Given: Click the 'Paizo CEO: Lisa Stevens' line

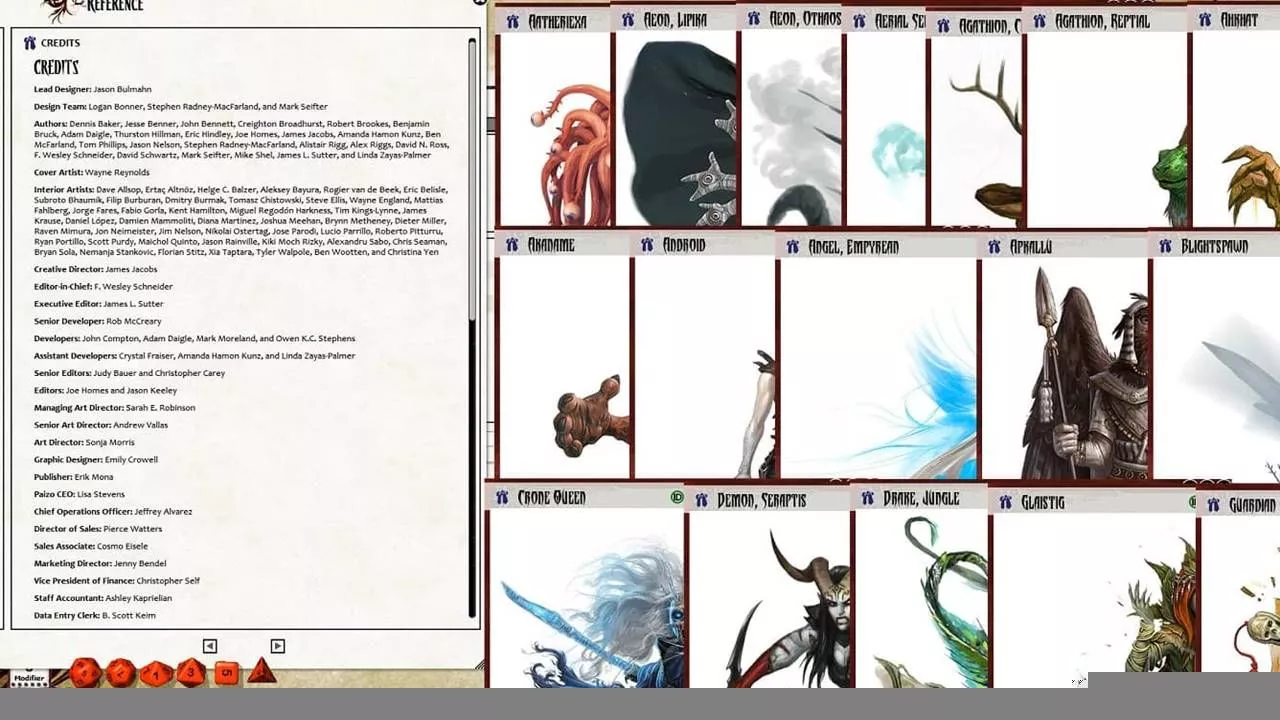Looking at the screenshot, I should [x=80, y=494].
